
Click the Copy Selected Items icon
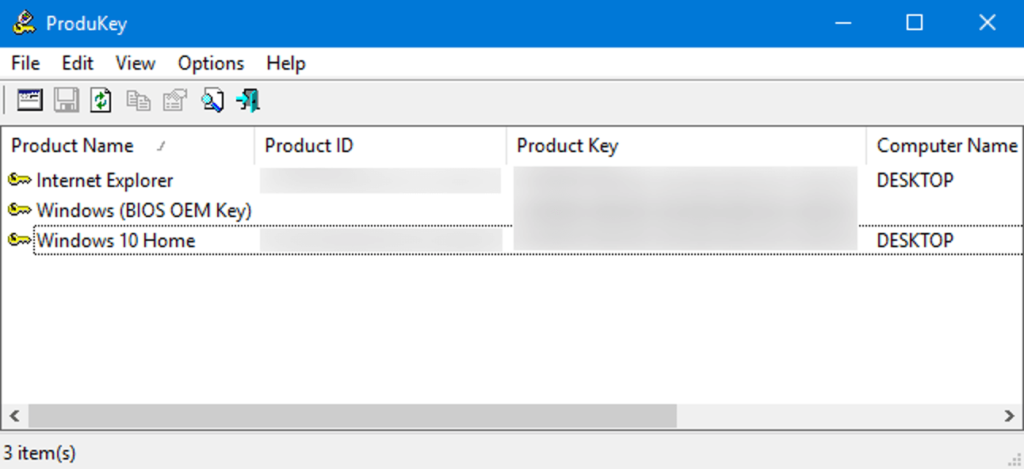(x=138, y=100)
